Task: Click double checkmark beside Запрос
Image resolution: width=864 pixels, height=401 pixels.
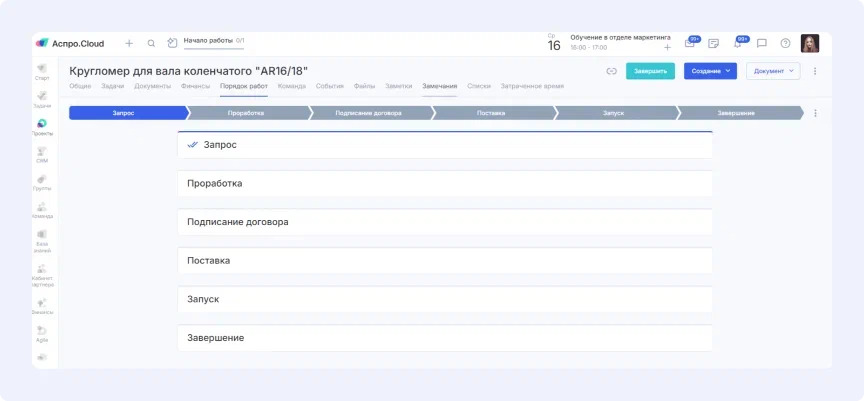Action: [x=192, y=145]
